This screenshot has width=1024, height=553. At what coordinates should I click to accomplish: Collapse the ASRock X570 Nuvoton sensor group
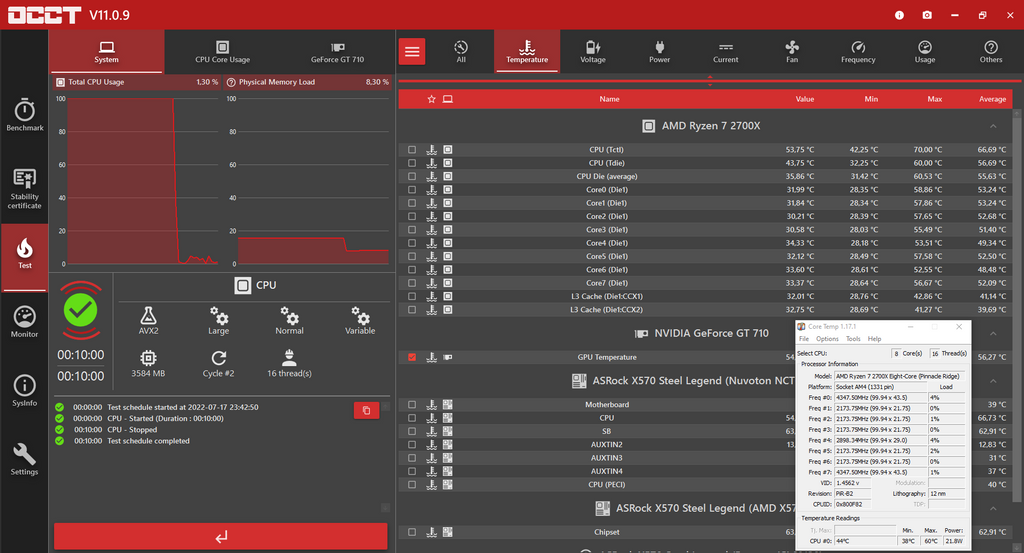coord(993,381)
